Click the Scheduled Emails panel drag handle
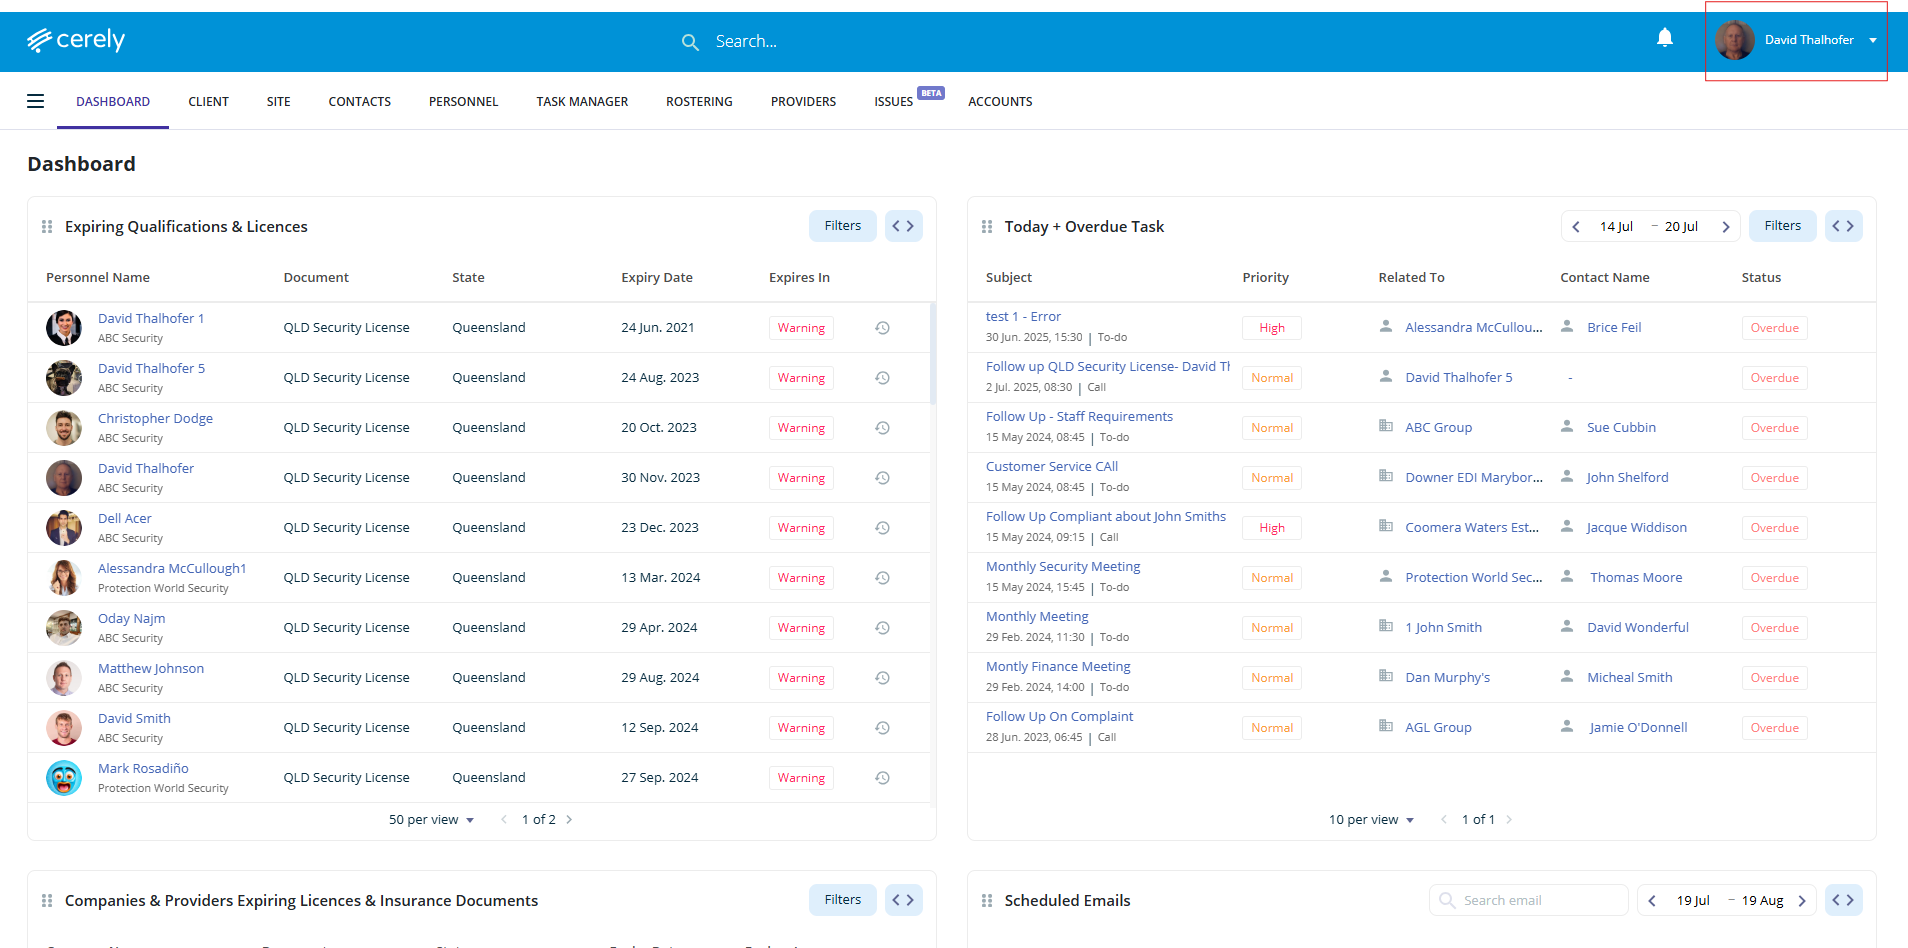 pos(987,901)
